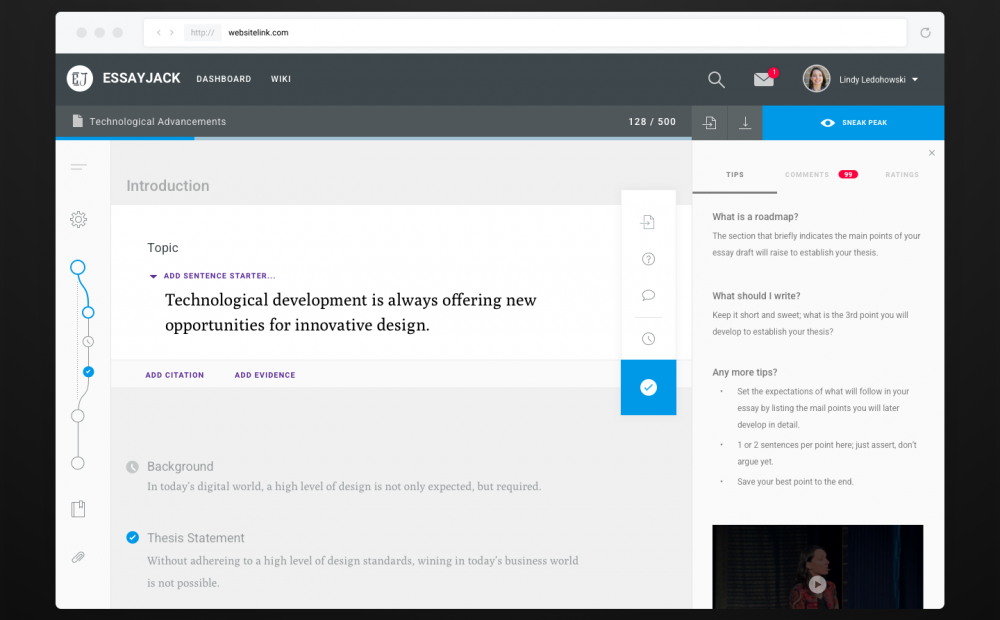This screenshot has height=620, width=1000.
Task: Mark the Topic section complete with blue checkmark
Action: coord(648,387)
